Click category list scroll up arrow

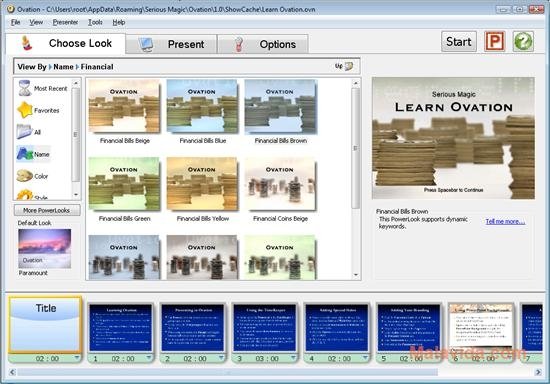coord(76,83)
